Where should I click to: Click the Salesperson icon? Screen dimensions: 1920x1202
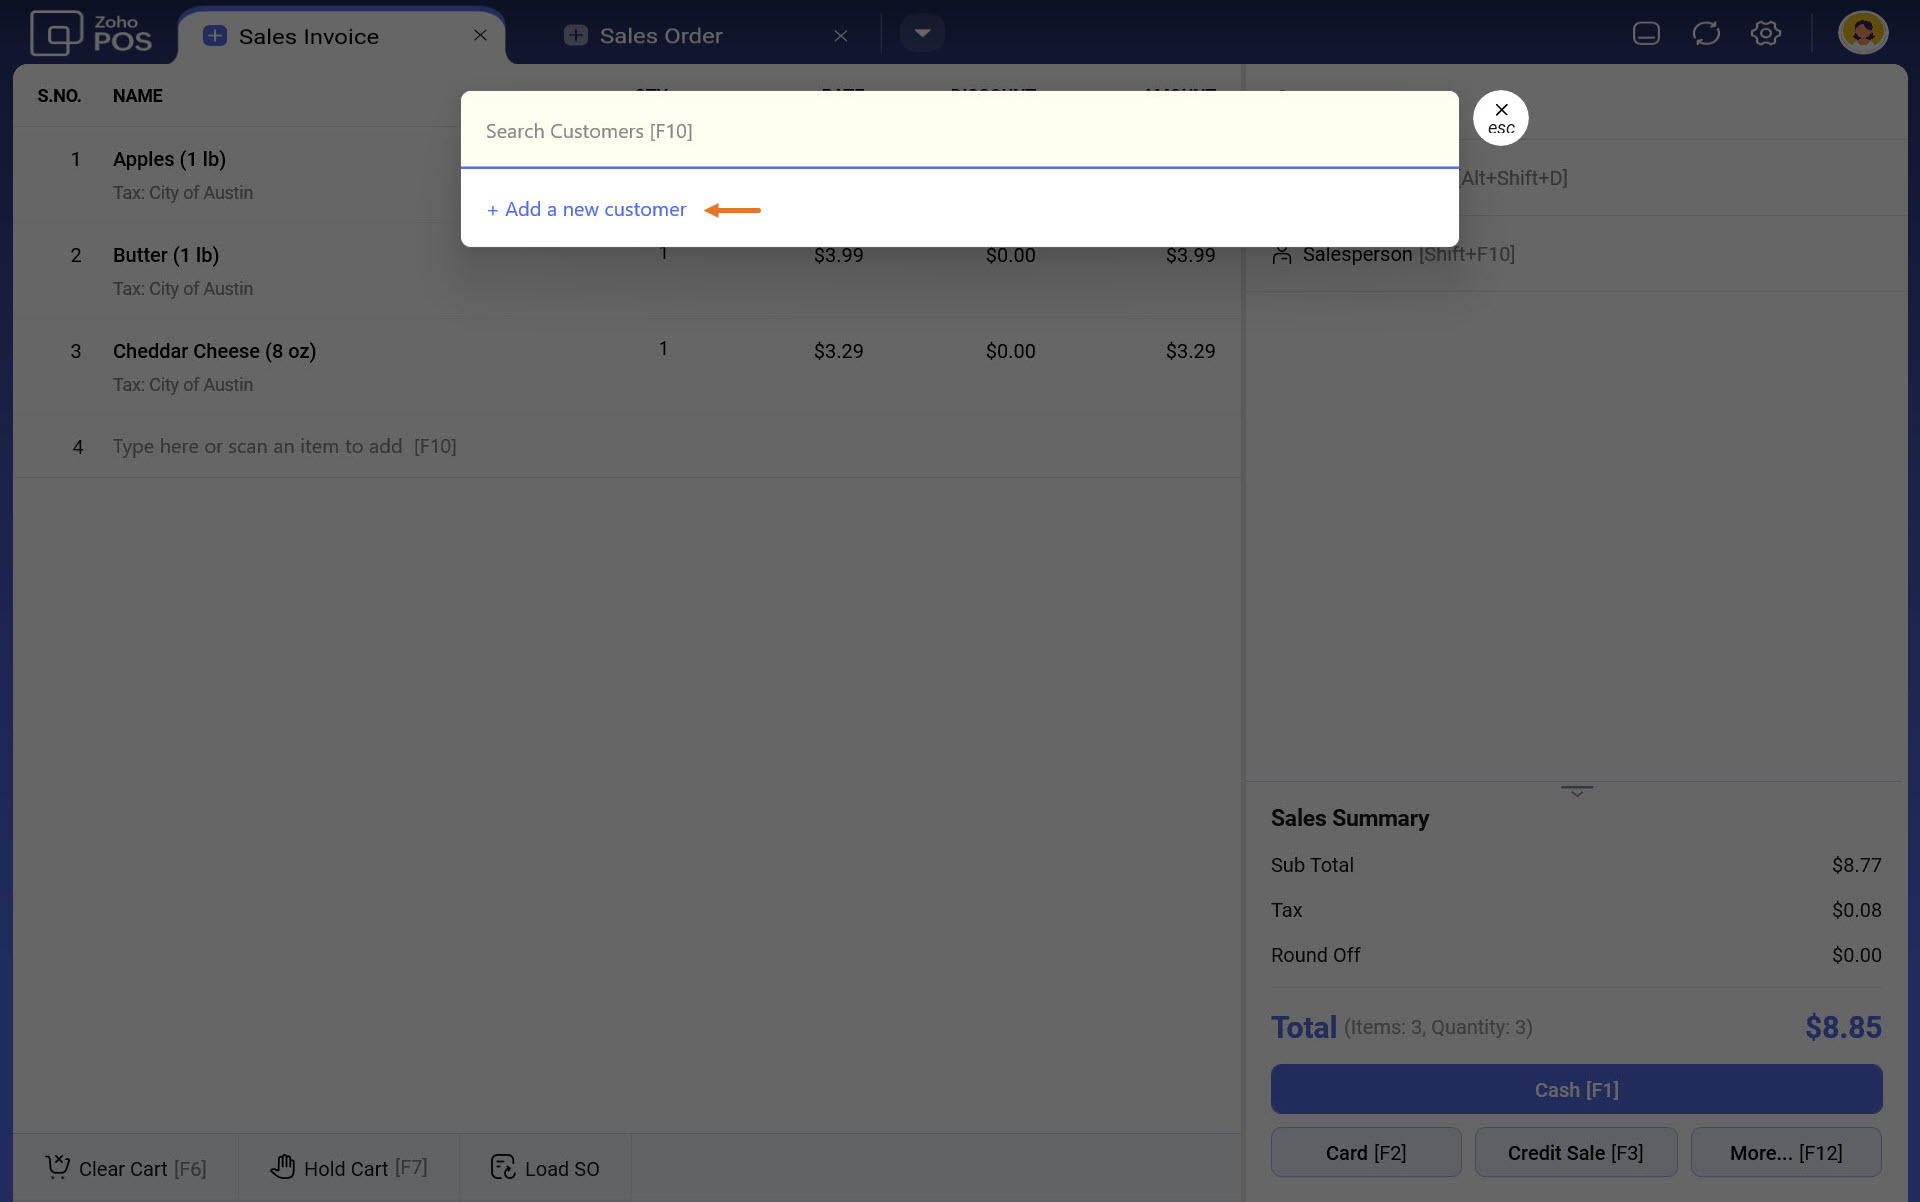coord(1281,255)
